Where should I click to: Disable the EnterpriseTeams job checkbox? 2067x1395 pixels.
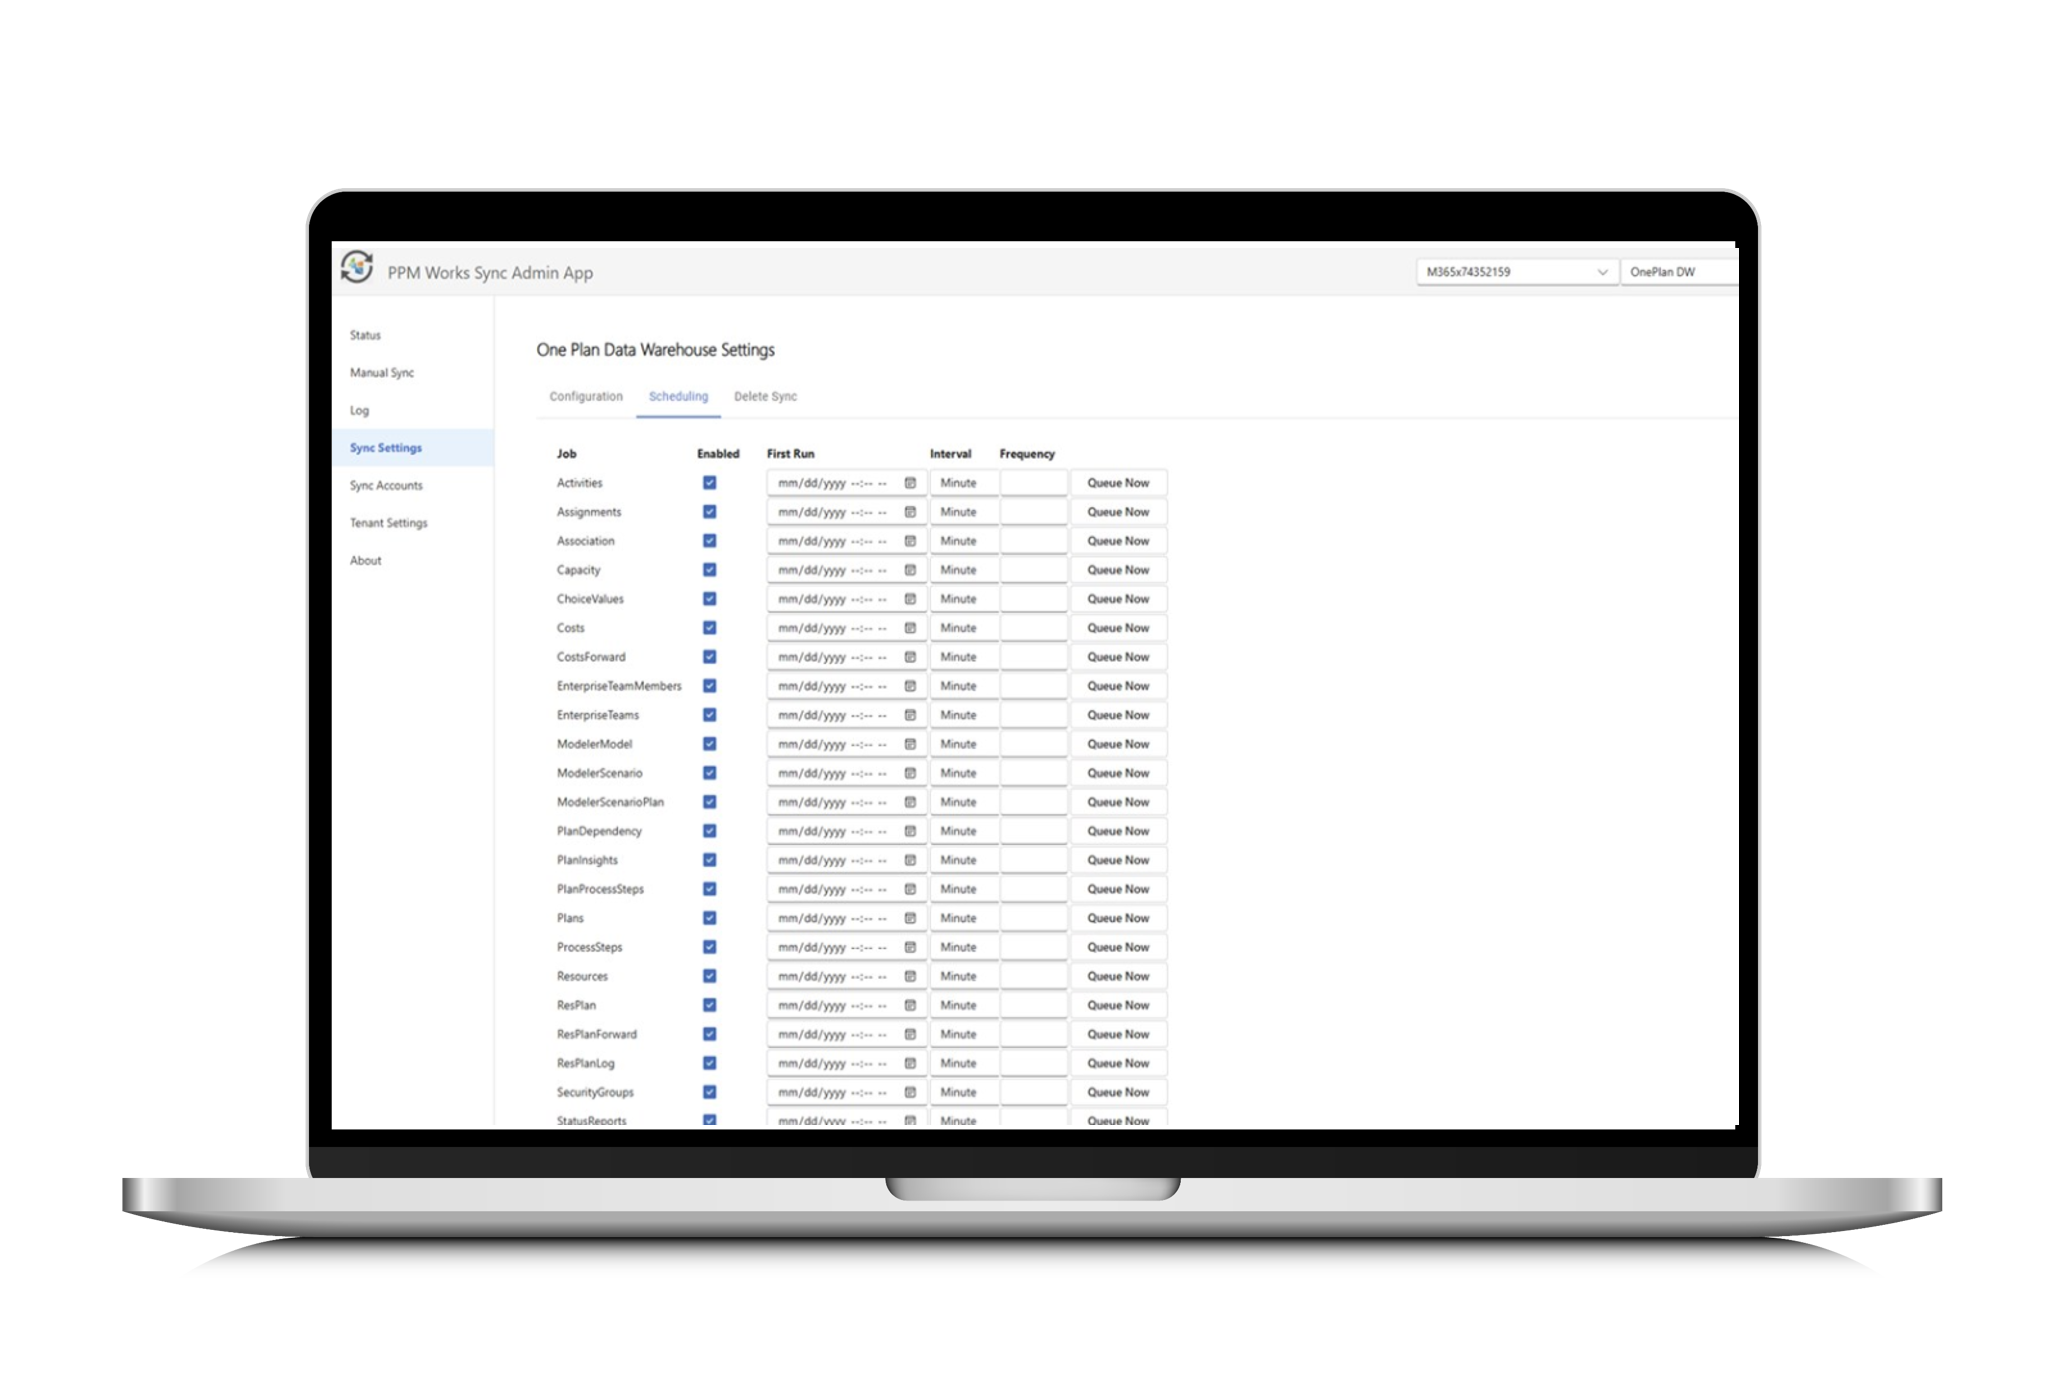coord(709,715)
